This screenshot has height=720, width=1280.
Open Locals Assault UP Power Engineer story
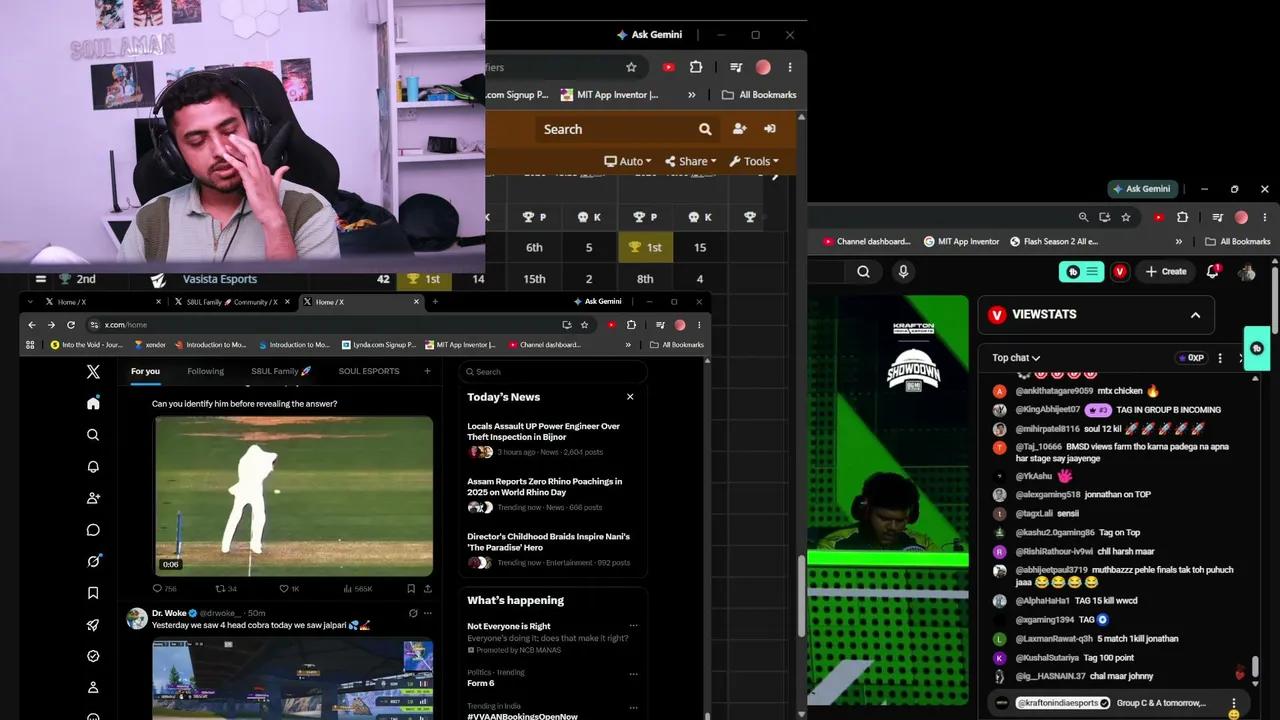click(543, 431)
